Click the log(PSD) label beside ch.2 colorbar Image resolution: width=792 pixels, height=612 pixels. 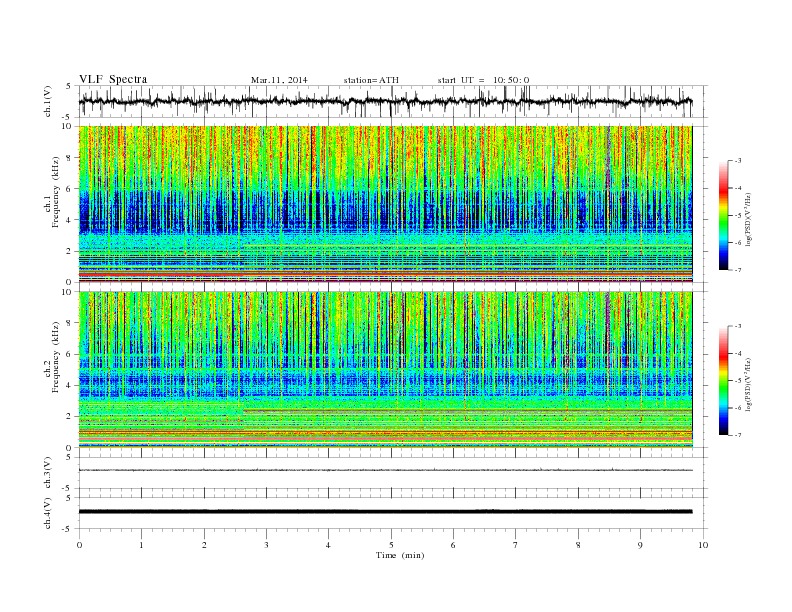(748, 384)
